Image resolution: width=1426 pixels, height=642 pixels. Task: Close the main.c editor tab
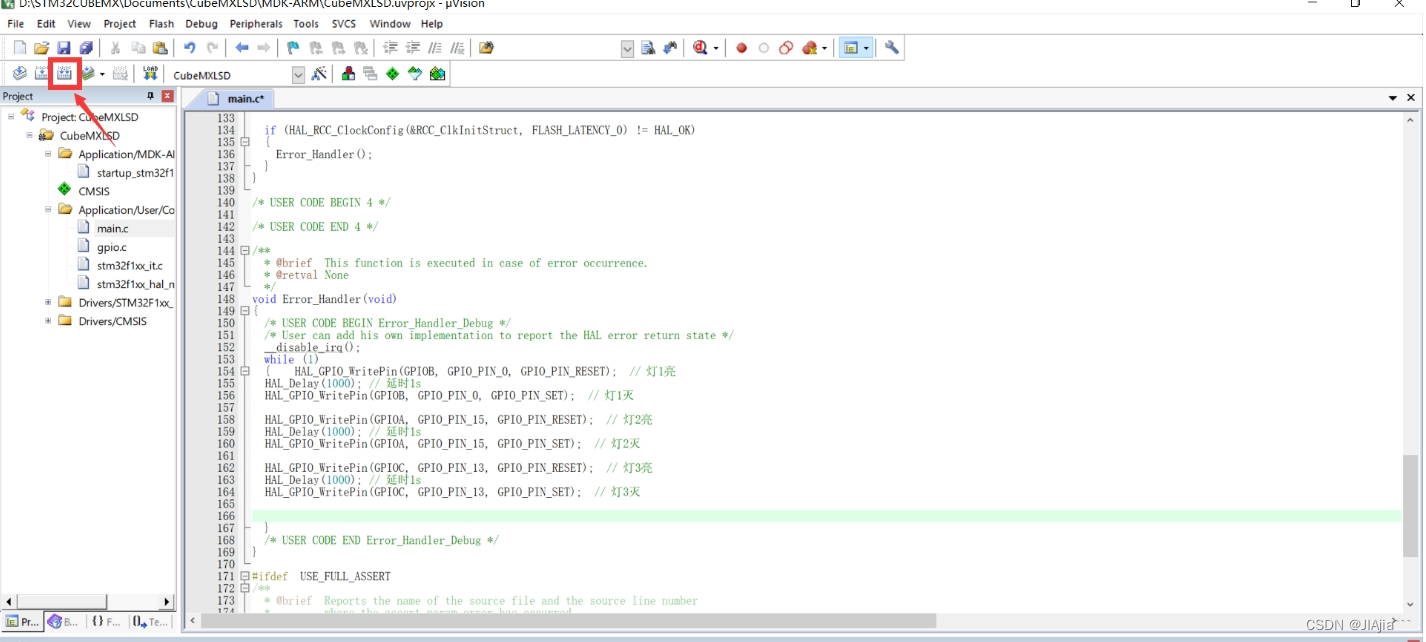(x=1411, y=98)
